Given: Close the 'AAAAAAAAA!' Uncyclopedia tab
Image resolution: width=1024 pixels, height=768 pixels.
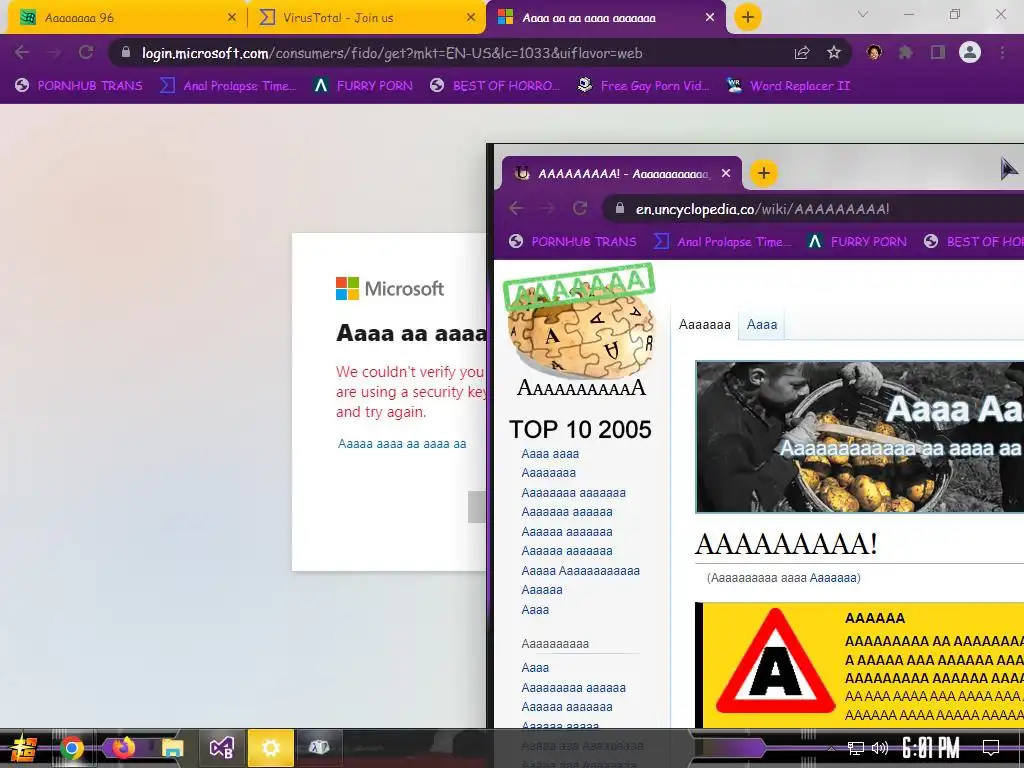Looking at the screenshot, I should tap(726, 174).
